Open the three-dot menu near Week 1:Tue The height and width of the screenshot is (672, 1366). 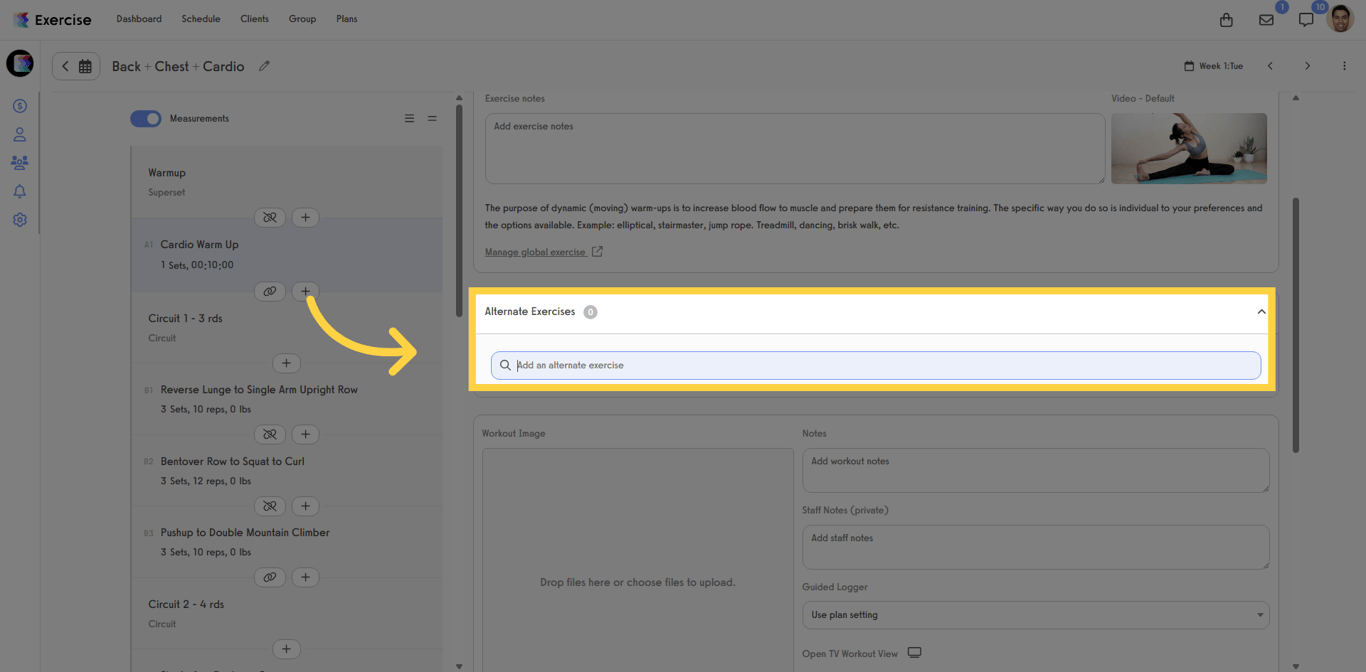click(x=1345, y=65)
